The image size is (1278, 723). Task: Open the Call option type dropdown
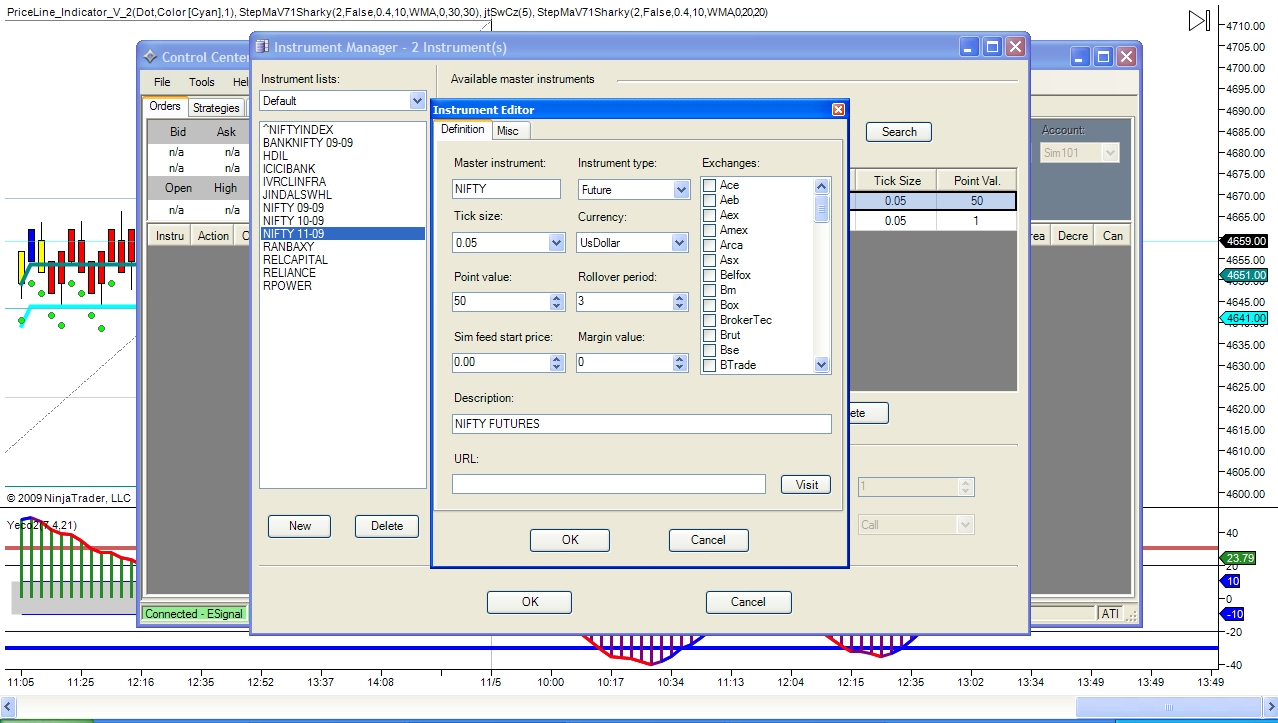coord(965,524)
